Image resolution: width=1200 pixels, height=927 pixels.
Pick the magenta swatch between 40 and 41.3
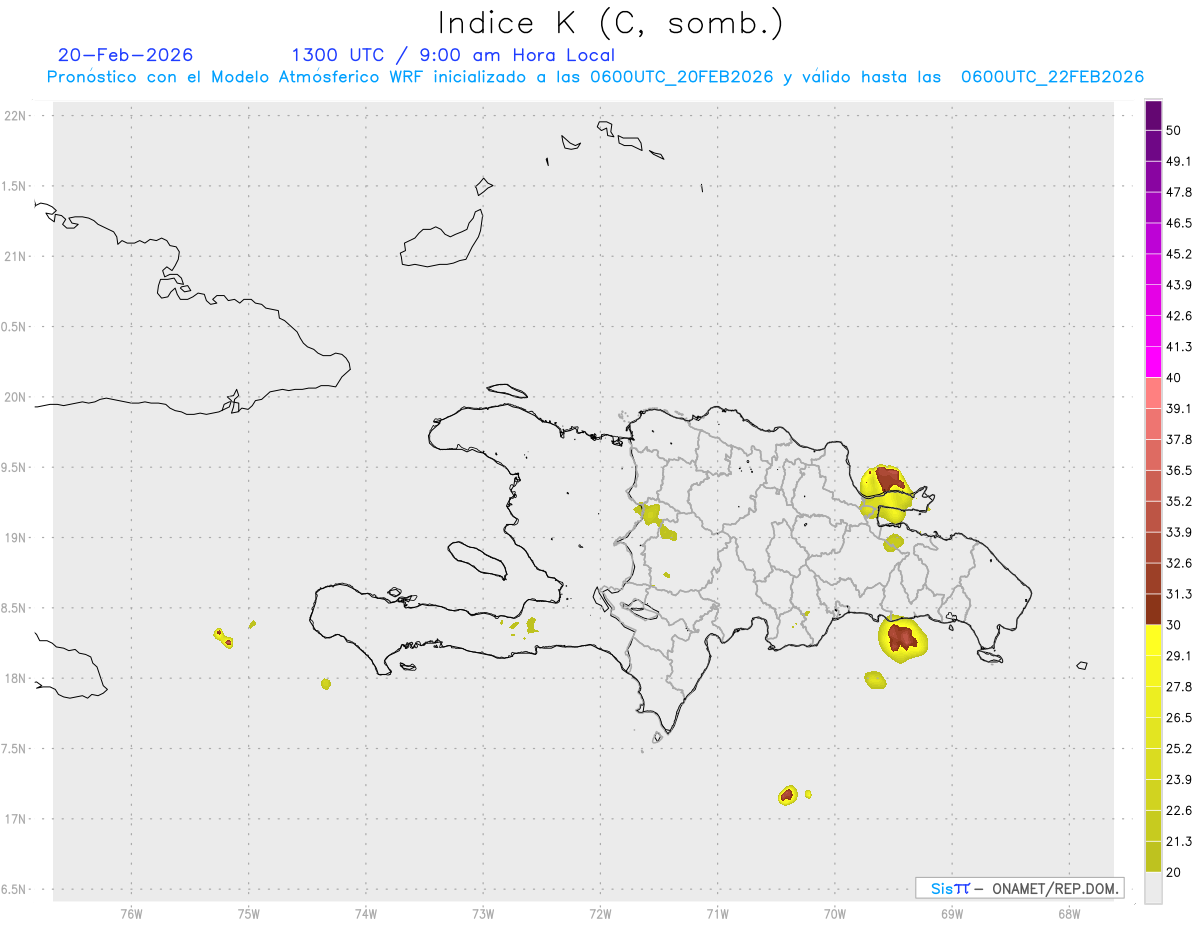[1153, 362]
